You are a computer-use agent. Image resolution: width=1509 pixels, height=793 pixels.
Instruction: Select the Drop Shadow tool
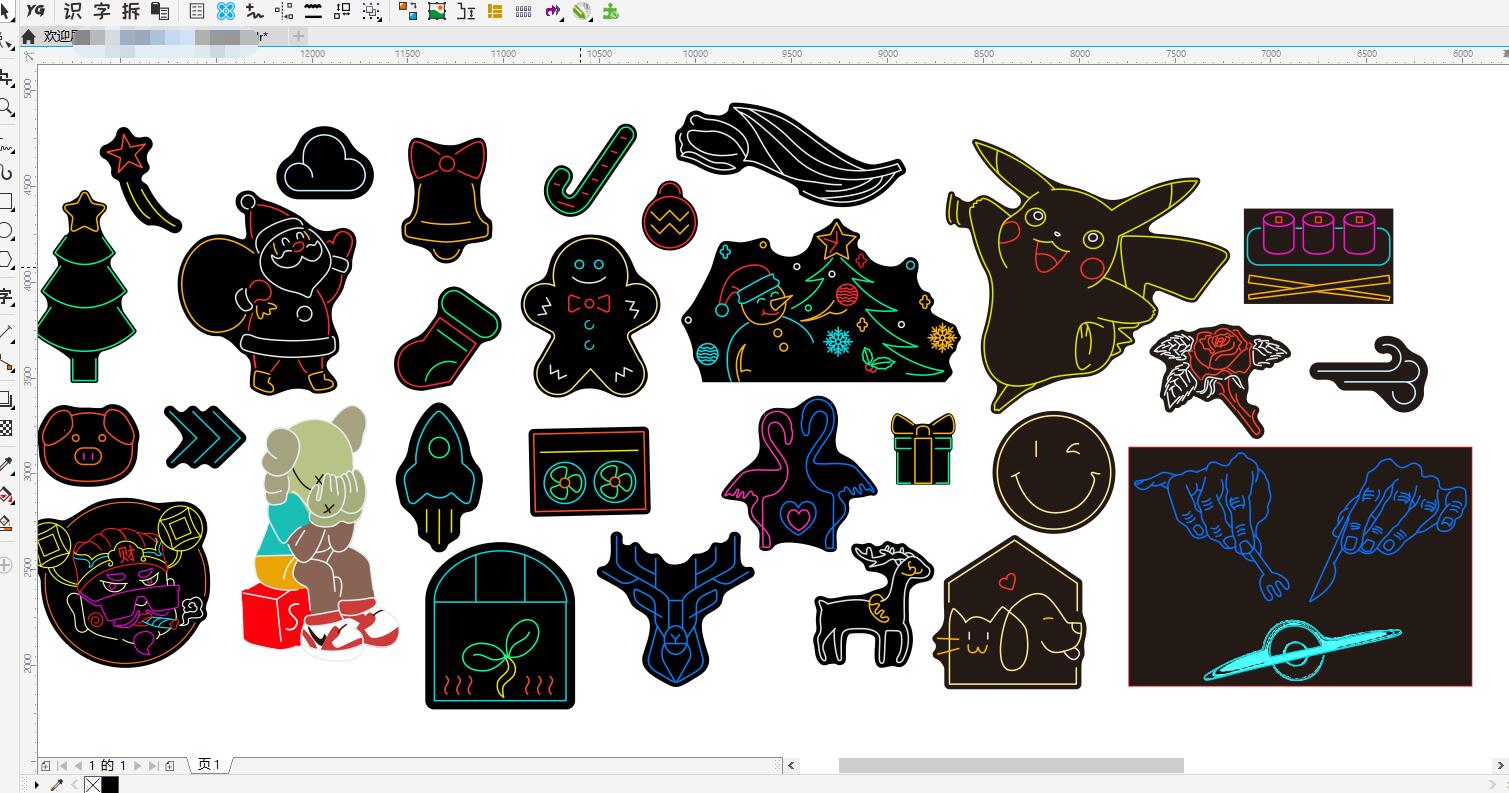point(7,399)
